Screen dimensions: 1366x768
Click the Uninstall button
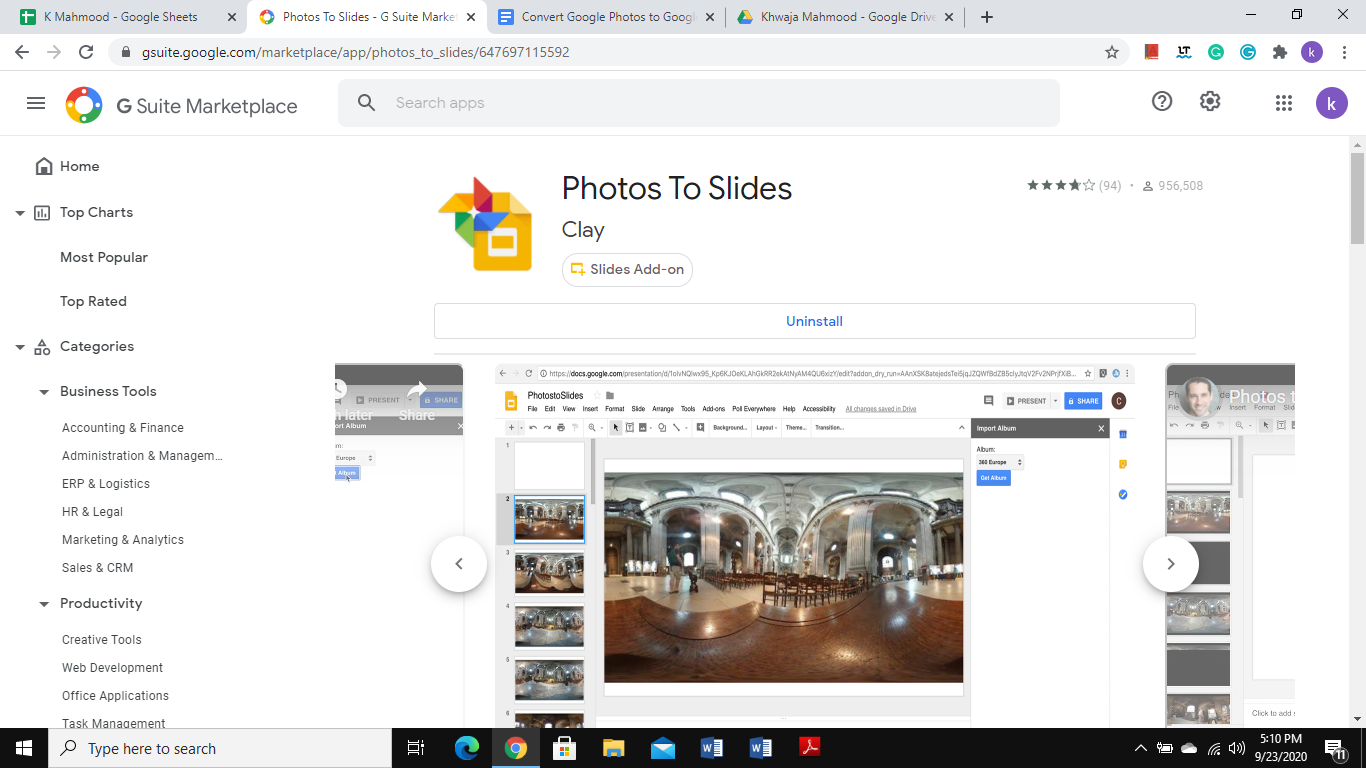click(815, 321)
